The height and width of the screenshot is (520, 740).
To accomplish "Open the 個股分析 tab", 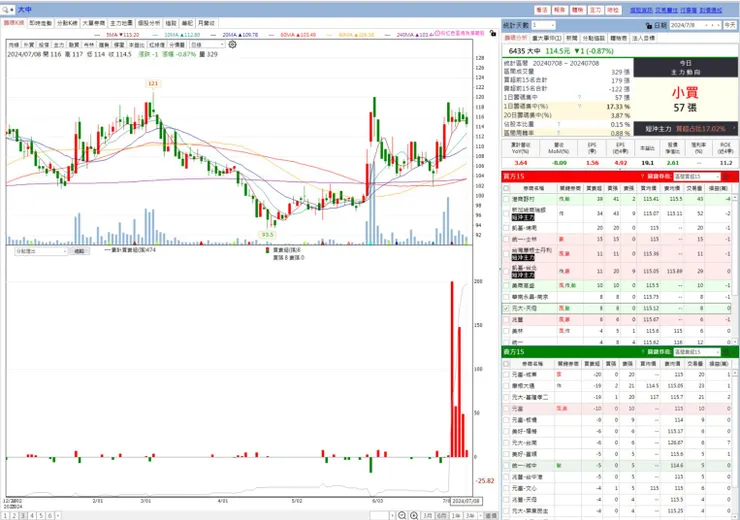I will 149,23.
